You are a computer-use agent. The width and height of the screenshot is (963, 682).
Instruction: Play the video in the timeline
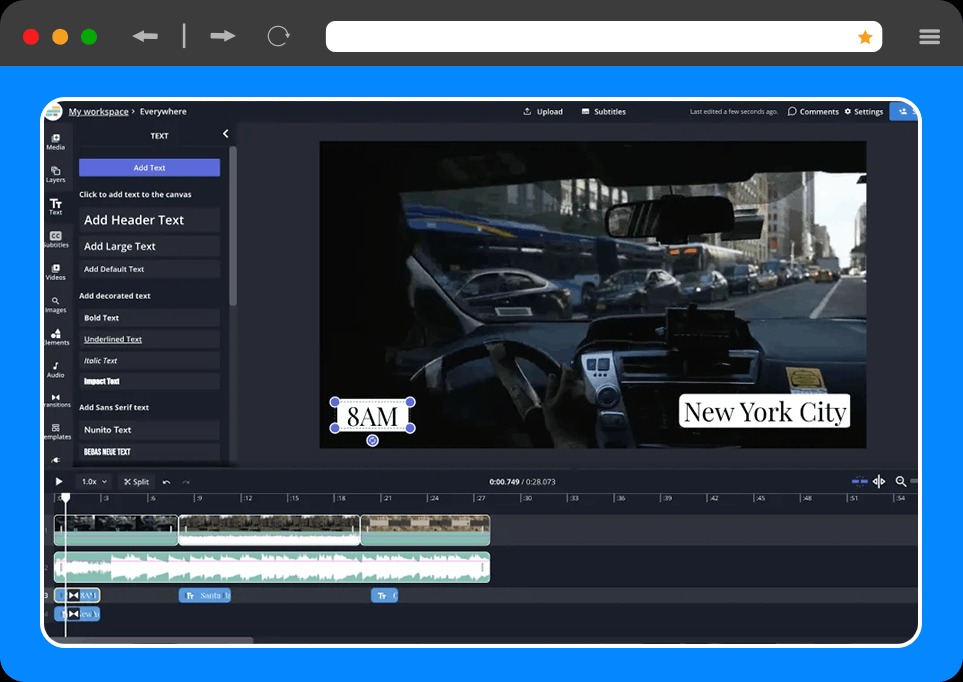pos(59,482)
